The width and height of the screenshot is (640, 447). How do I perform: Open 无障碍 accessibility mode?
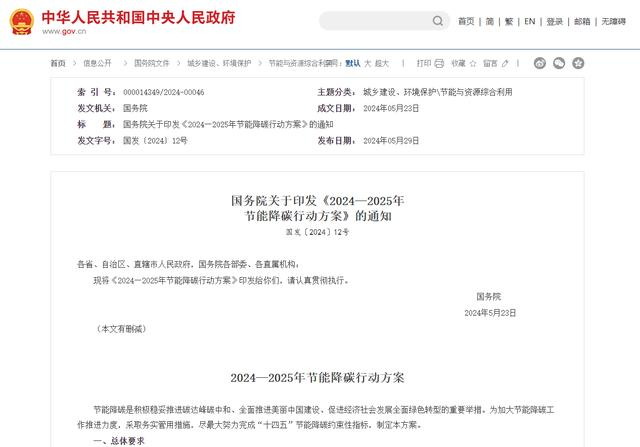tap(613, 21)
